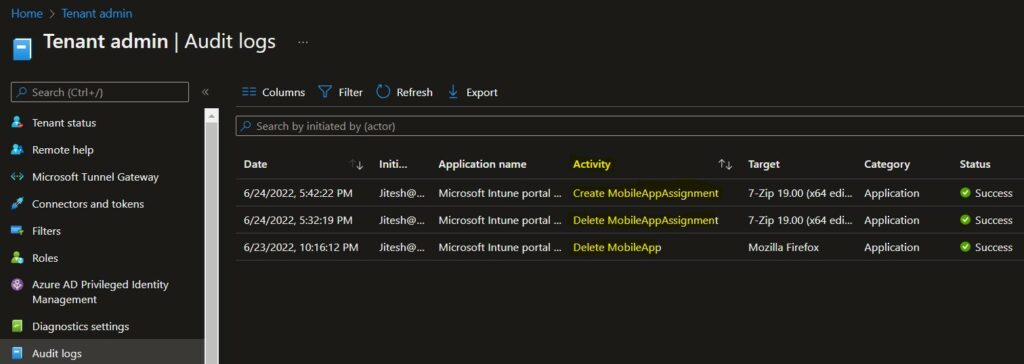Toggle sort arrows on Date column
This screenshot has height=364, width=1024.
point(356,164)
